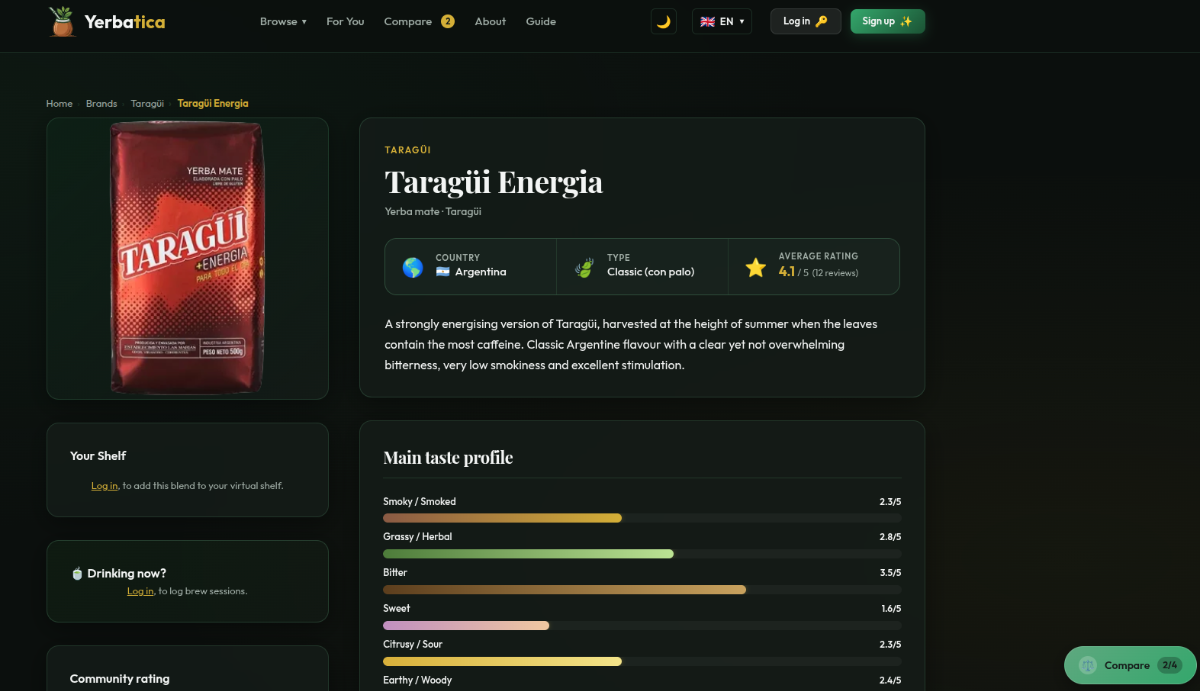Open the Taragüi breadcrumb link
This screenshot has width=1200, height=691.
click(147, 103)
